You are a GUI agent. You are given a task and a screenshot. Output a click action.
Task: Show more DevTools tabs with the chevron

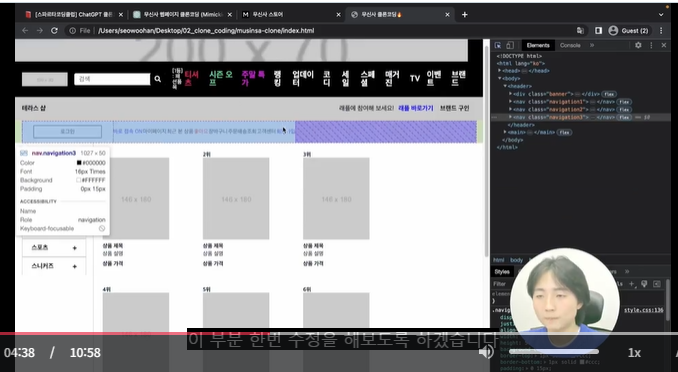(592, 45)
